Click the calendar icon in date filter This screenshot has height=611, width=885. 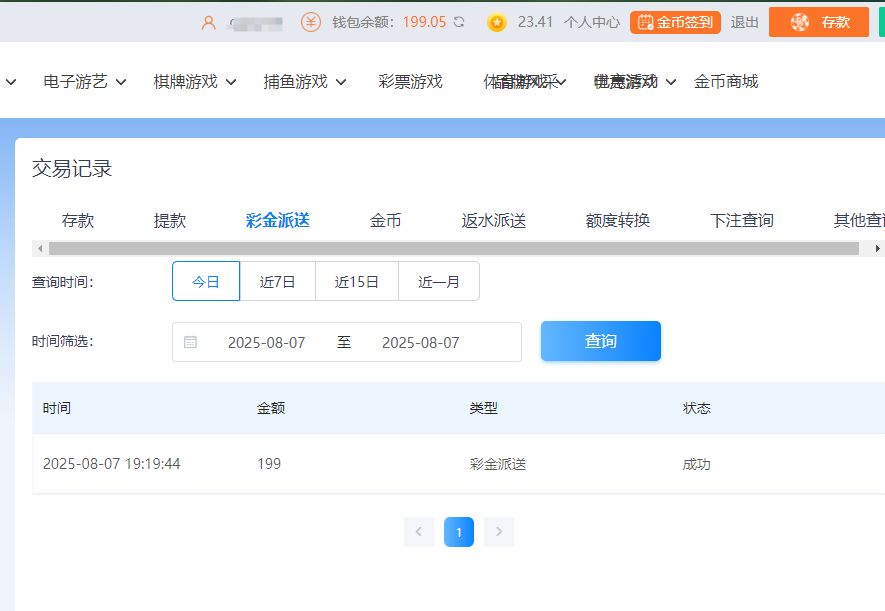(190, 342)
